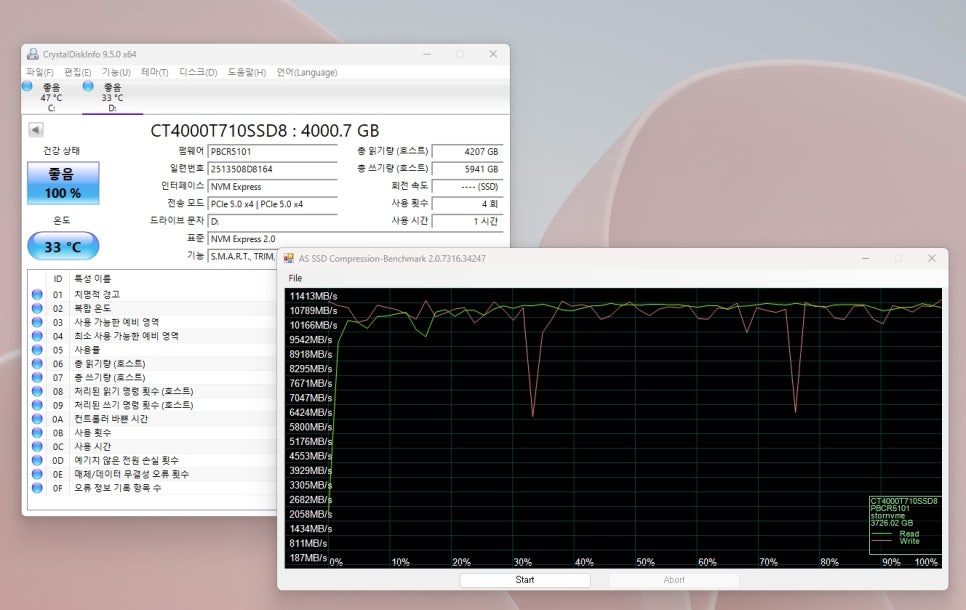
Task: Click the serial number field 2513508D8164
Action: 273,169
